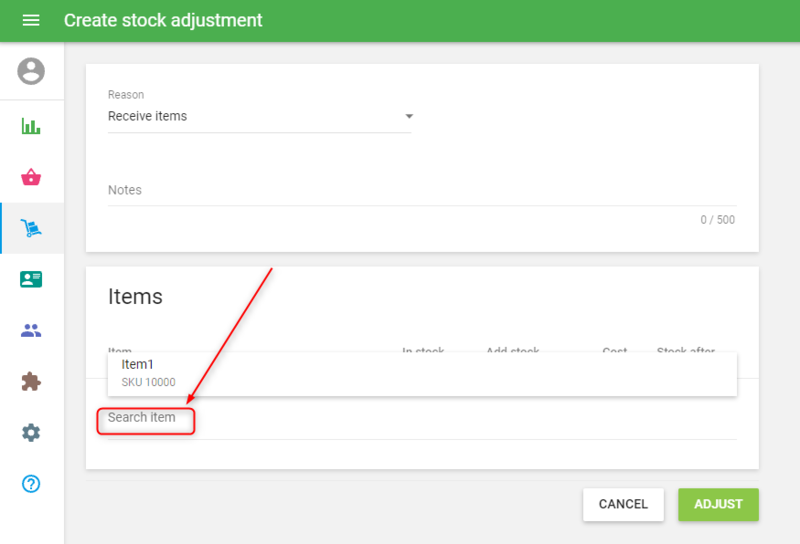Open the Reports bar chart icon
This screenshot has height=544, width=800.
31,126
